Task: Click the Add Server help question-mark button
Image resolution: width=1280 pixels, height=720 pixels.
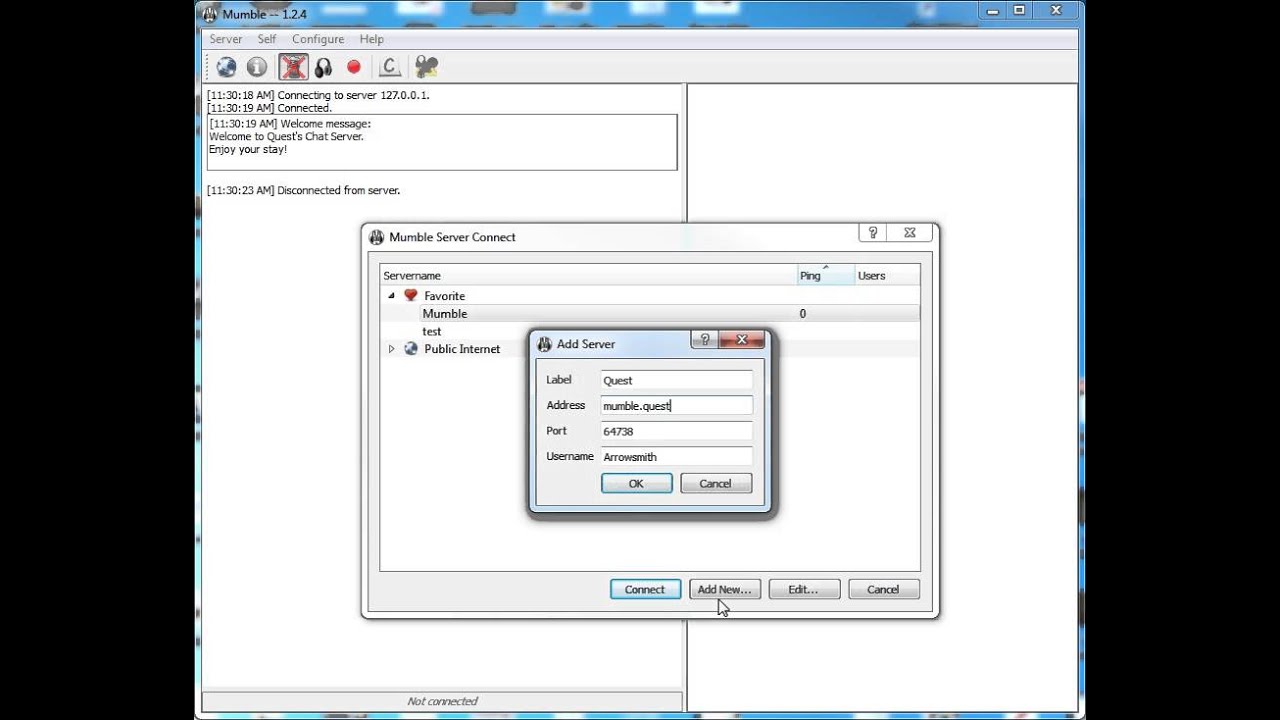Action: (705, 340)
